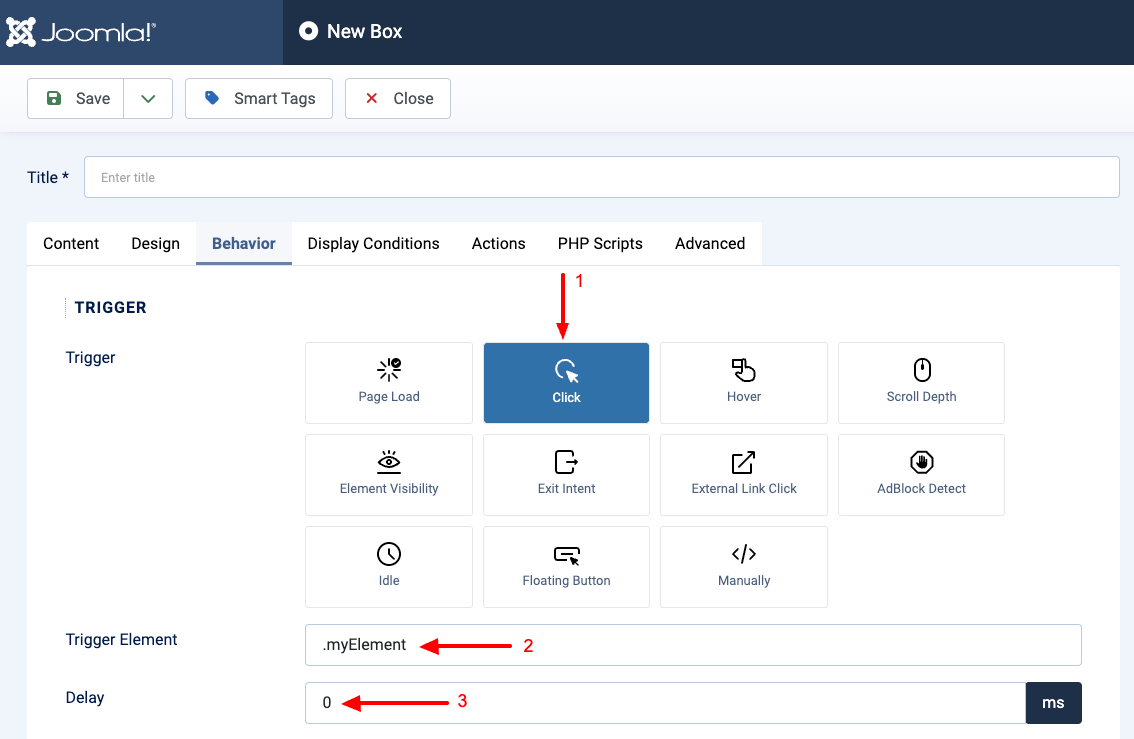Click the Joomla logo
The image size is (1134, 739).
tap(81, 32)
